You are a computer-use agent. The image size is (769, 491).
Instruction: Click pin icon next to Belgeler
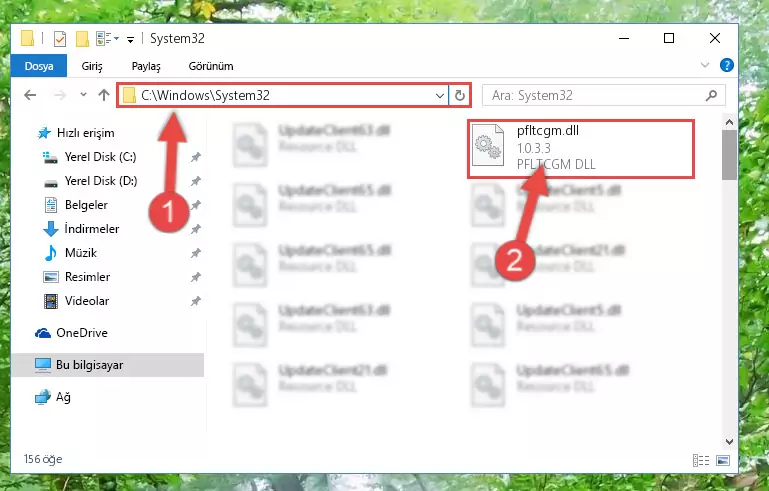196,205
